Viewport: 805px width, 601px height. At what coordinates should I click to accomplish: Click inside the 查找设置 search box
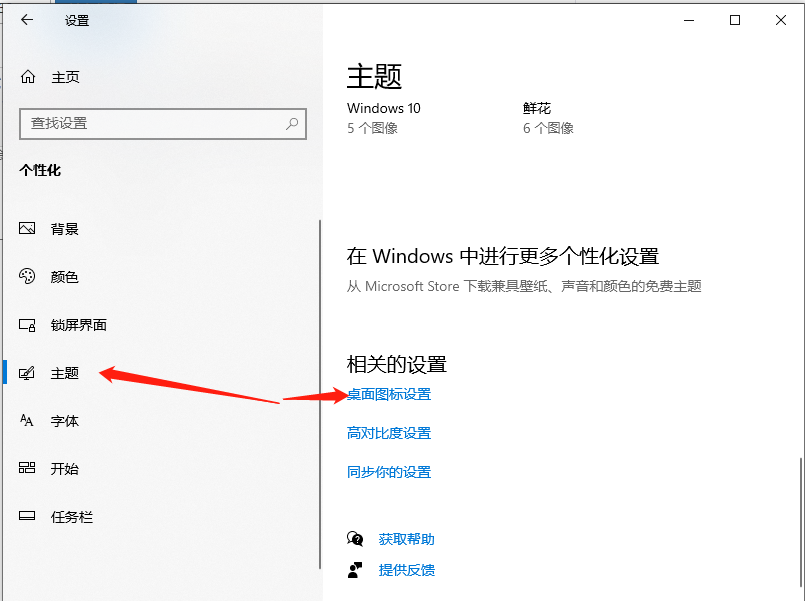[x=160, y=123]
